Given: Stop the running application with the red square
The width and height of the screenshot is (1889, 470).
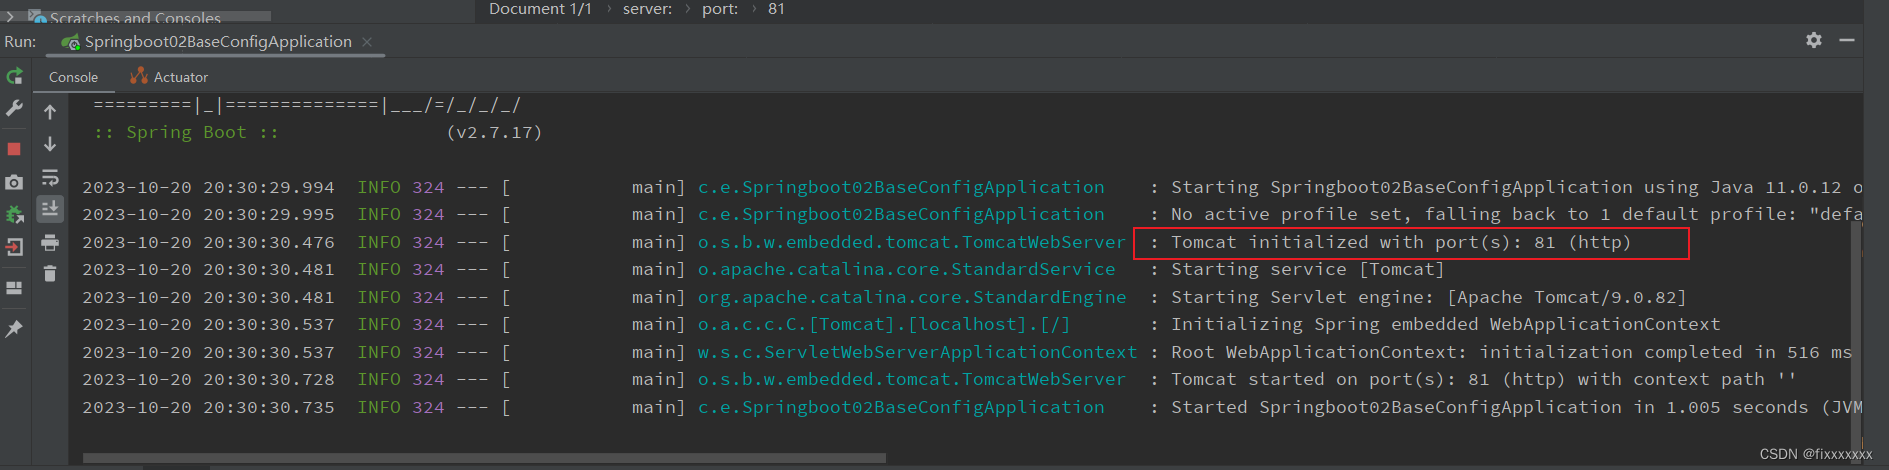Looking at the screenshot, I should [x=14, y=149].
